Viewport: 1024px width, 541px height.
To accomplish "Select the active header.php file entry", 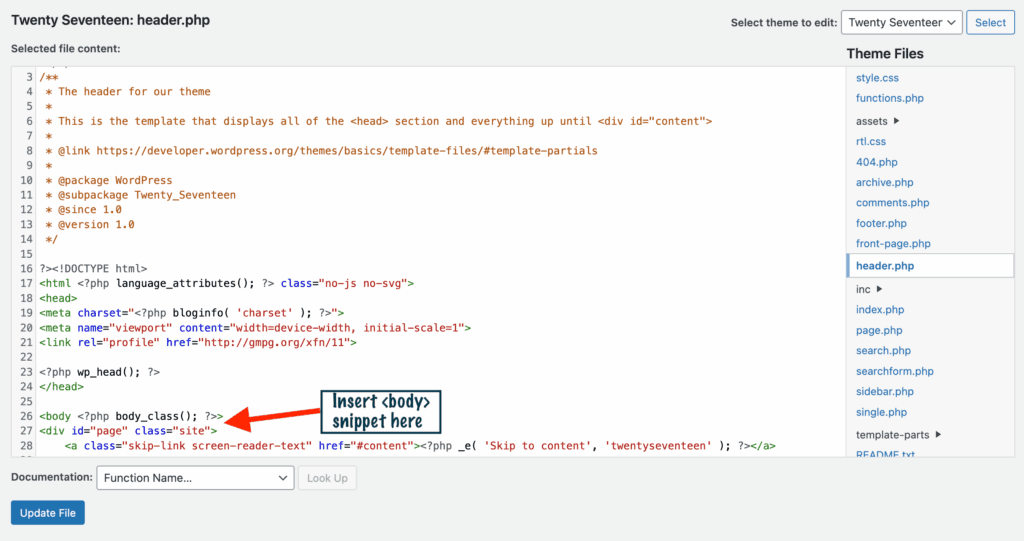I will pos(930,266).
